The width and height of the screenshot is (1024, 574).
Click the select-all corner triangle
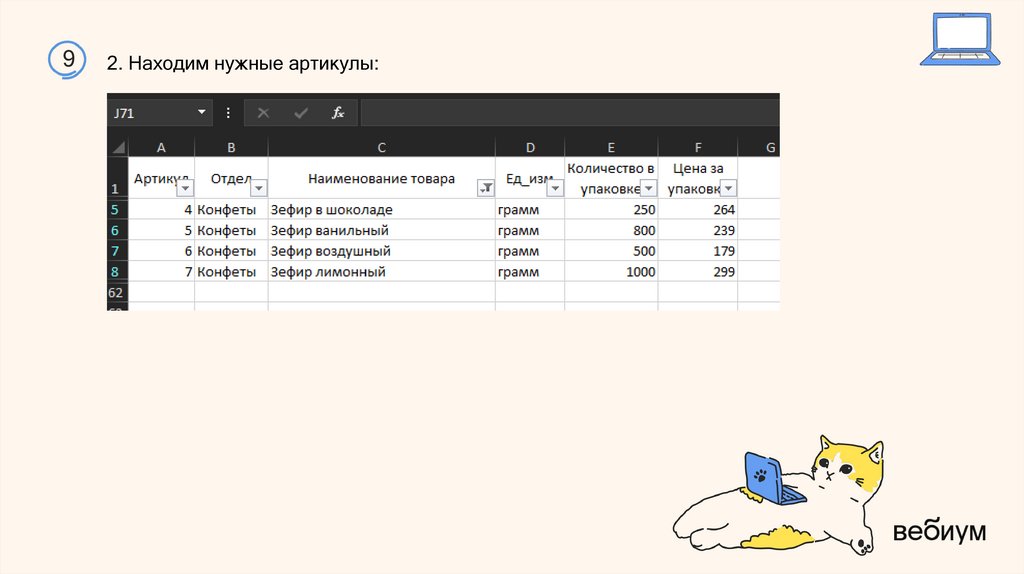coord(118,147)
